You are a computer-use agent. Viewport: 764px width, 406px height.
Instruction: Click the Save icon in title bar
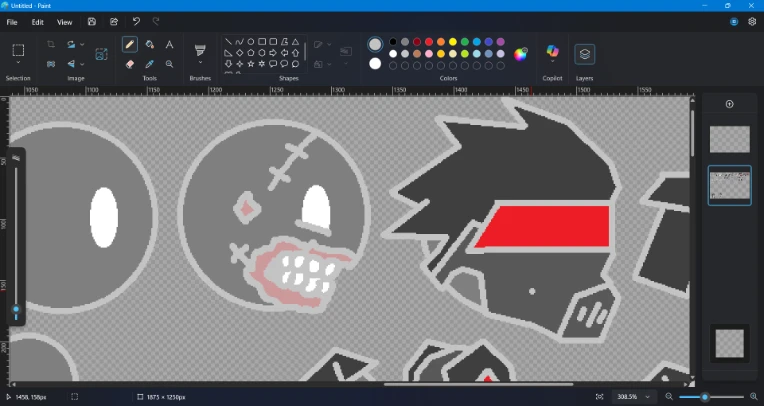[92, 22]
